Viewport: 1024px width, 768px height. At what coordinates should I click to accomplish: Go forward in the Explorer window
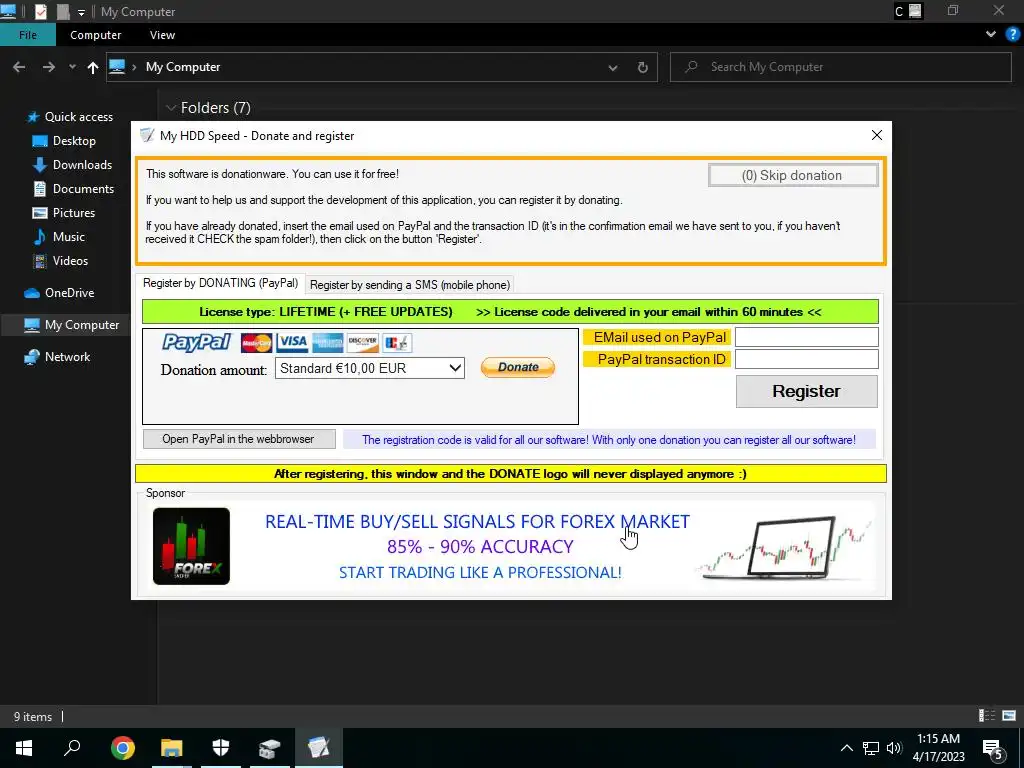pos(49,67)
